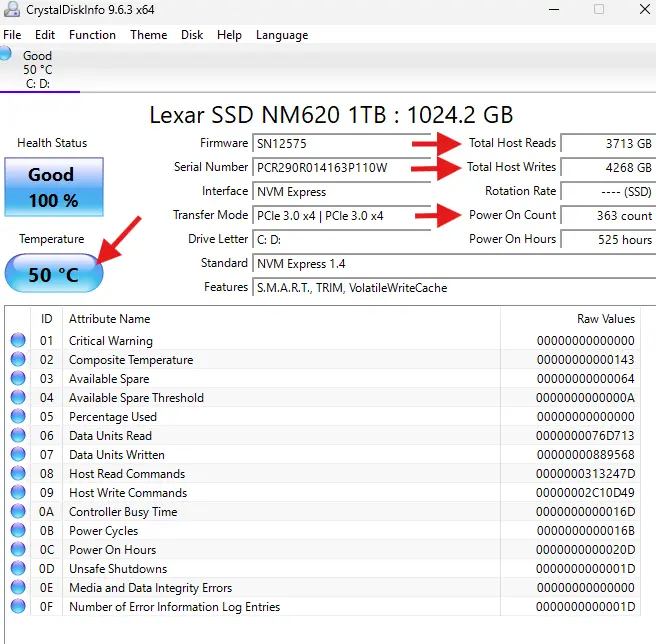Click the status orb for attribute 0C Power On Hours
This screenshot has height=644, width=656.
click(18, 549)
